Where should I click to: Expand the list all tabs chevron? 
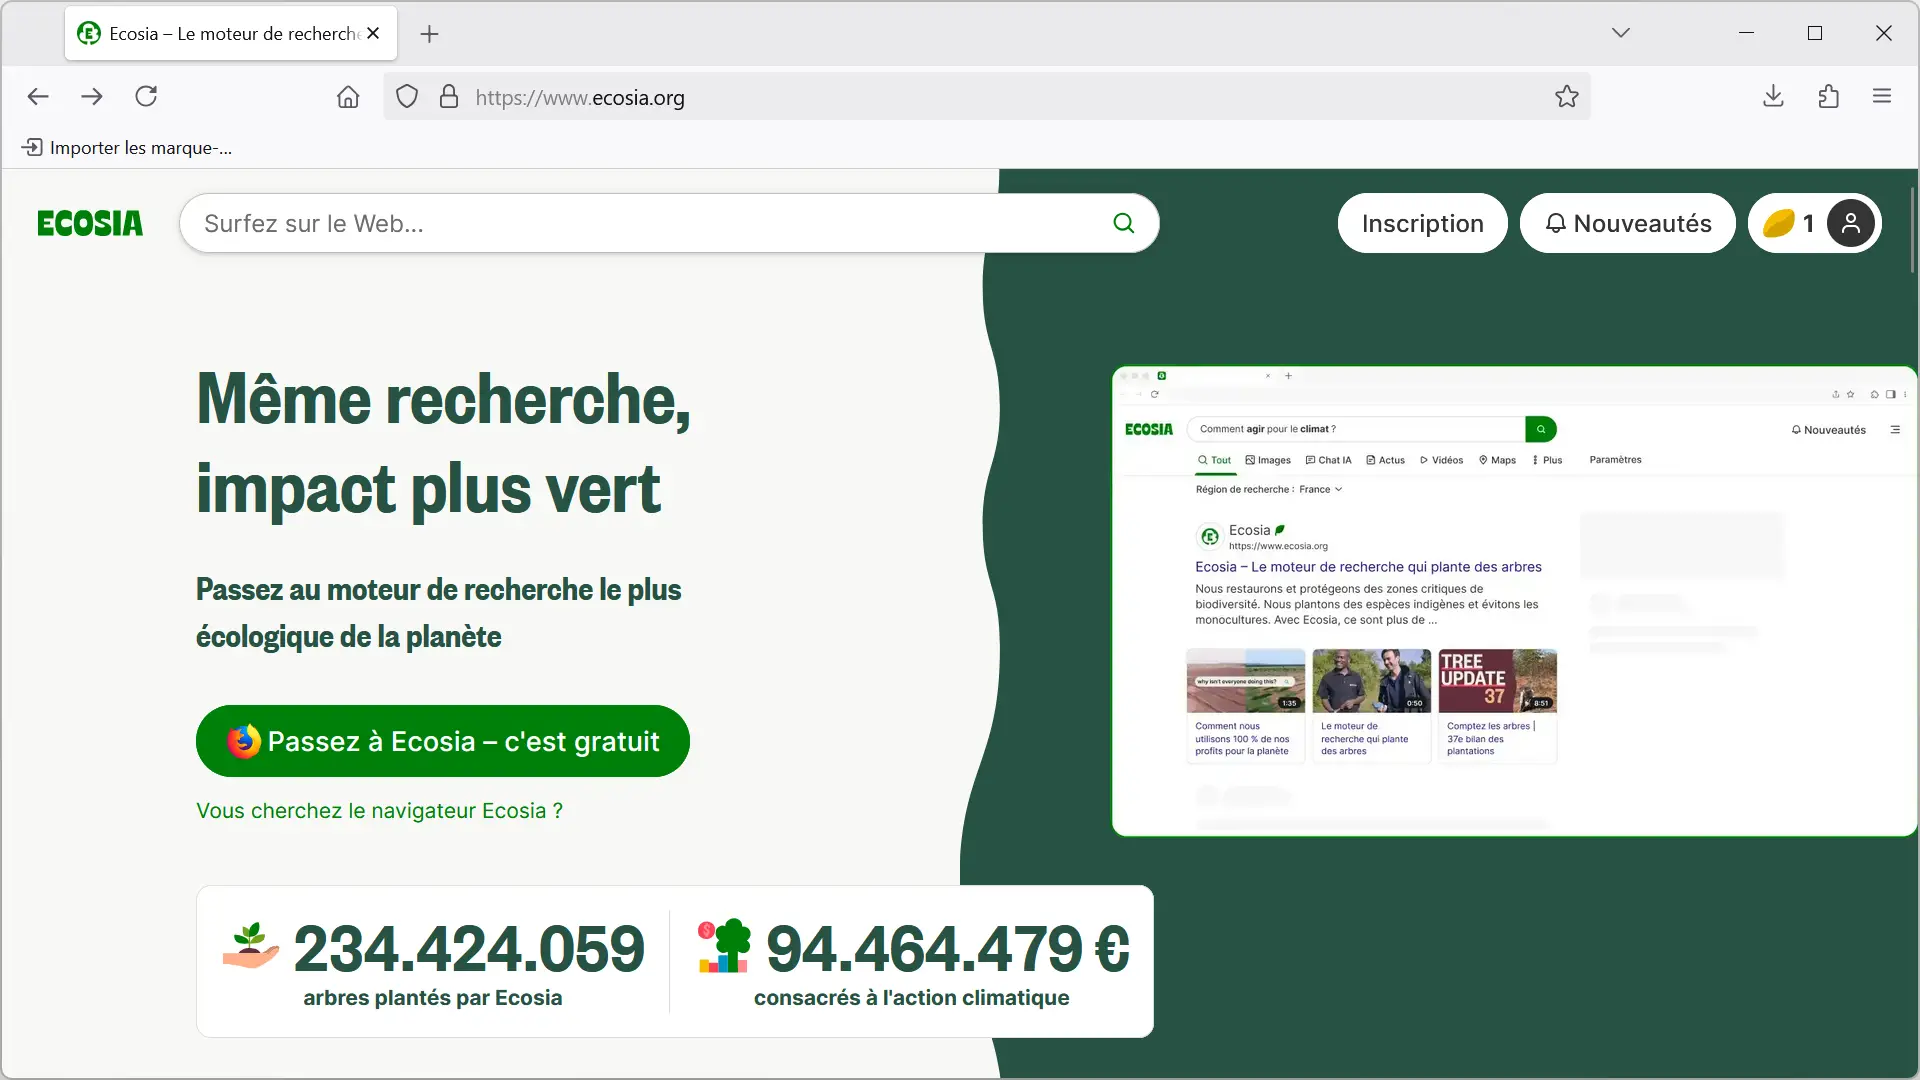coord(1621,33)
